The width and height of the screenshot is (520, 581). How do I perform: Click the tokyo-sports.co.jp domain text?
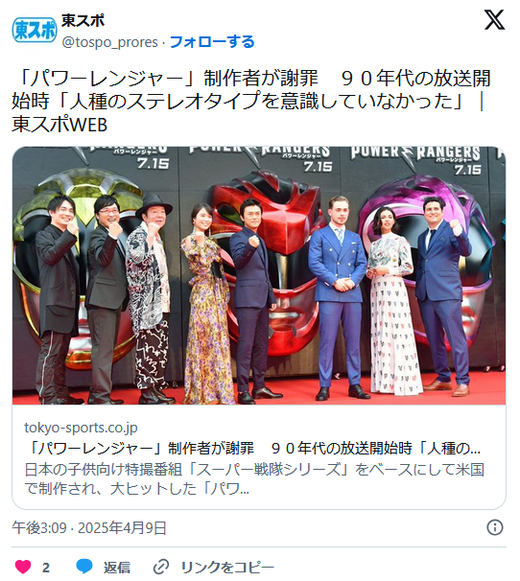[81, 428]
